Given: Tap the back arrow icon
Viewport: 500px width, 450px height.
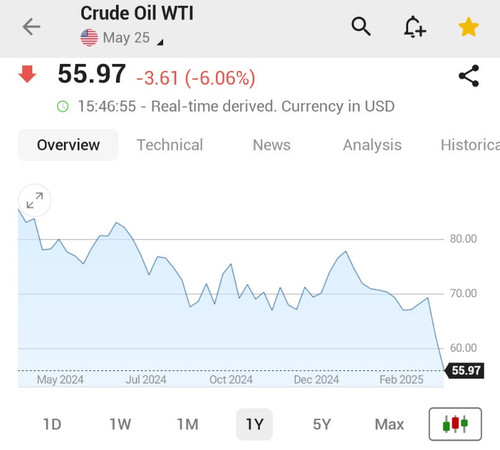Looking at the screenshot, I should click(x=31, y=27).
